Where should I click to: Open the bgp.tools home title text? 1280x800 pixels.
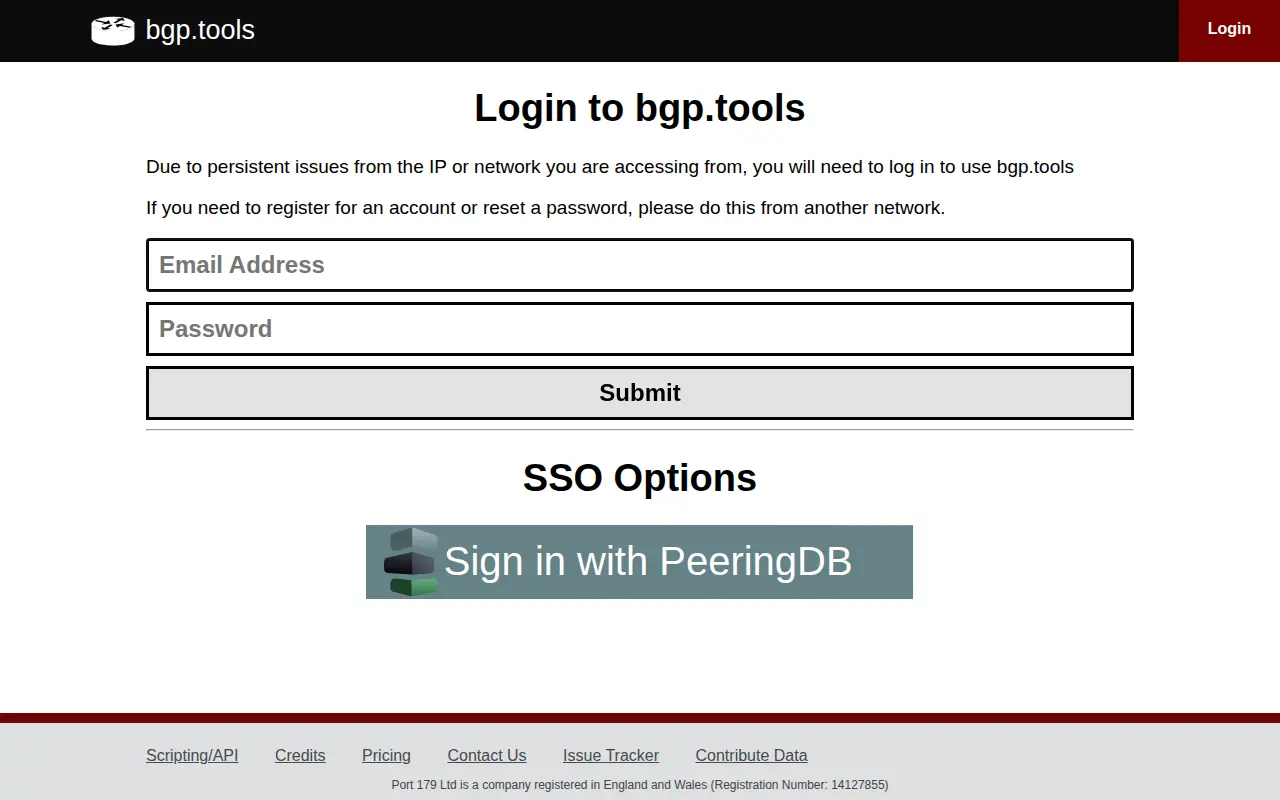coord(200,30)
